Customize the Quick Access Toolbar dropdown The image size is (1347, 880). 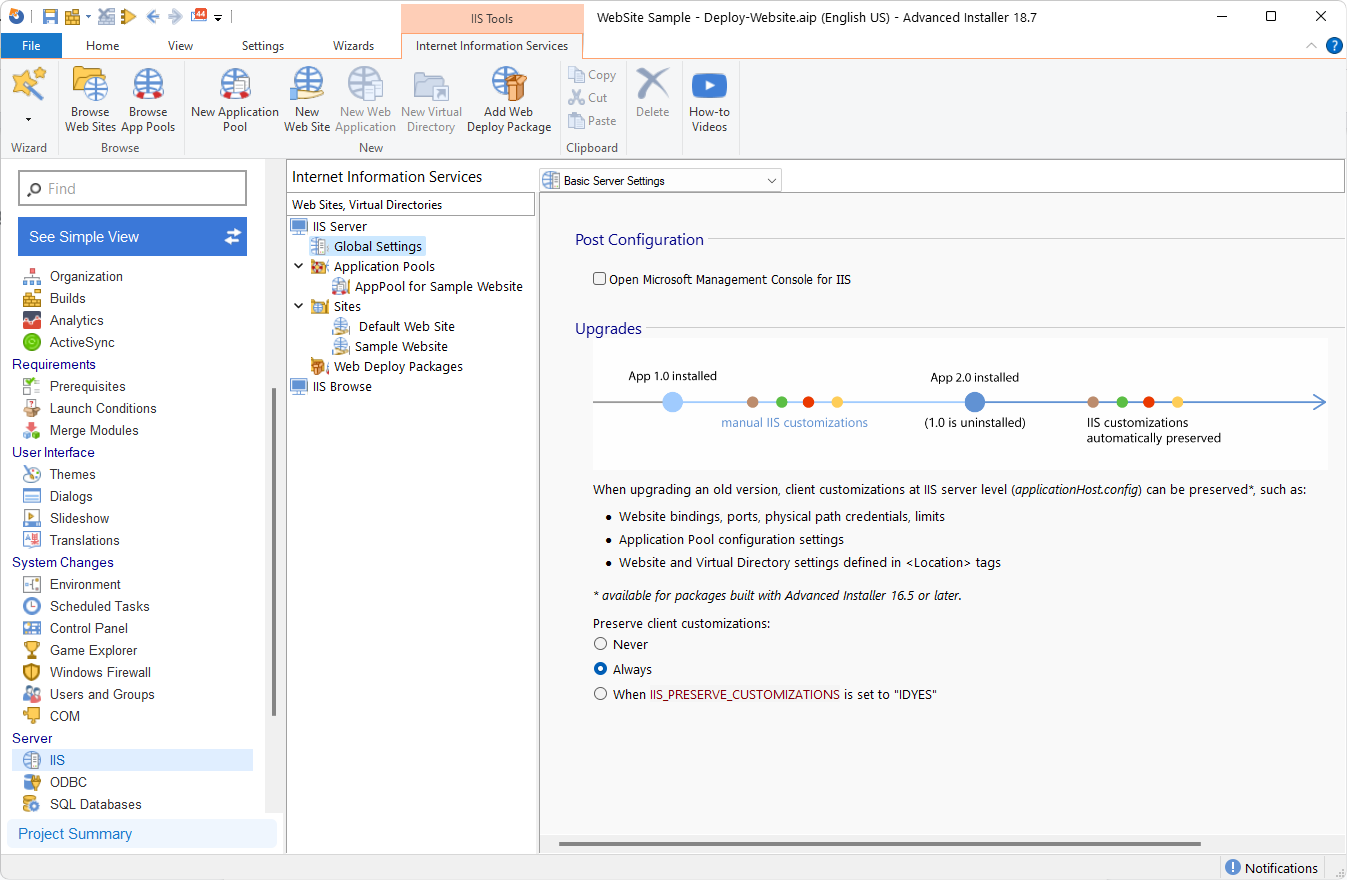[218, 17]
